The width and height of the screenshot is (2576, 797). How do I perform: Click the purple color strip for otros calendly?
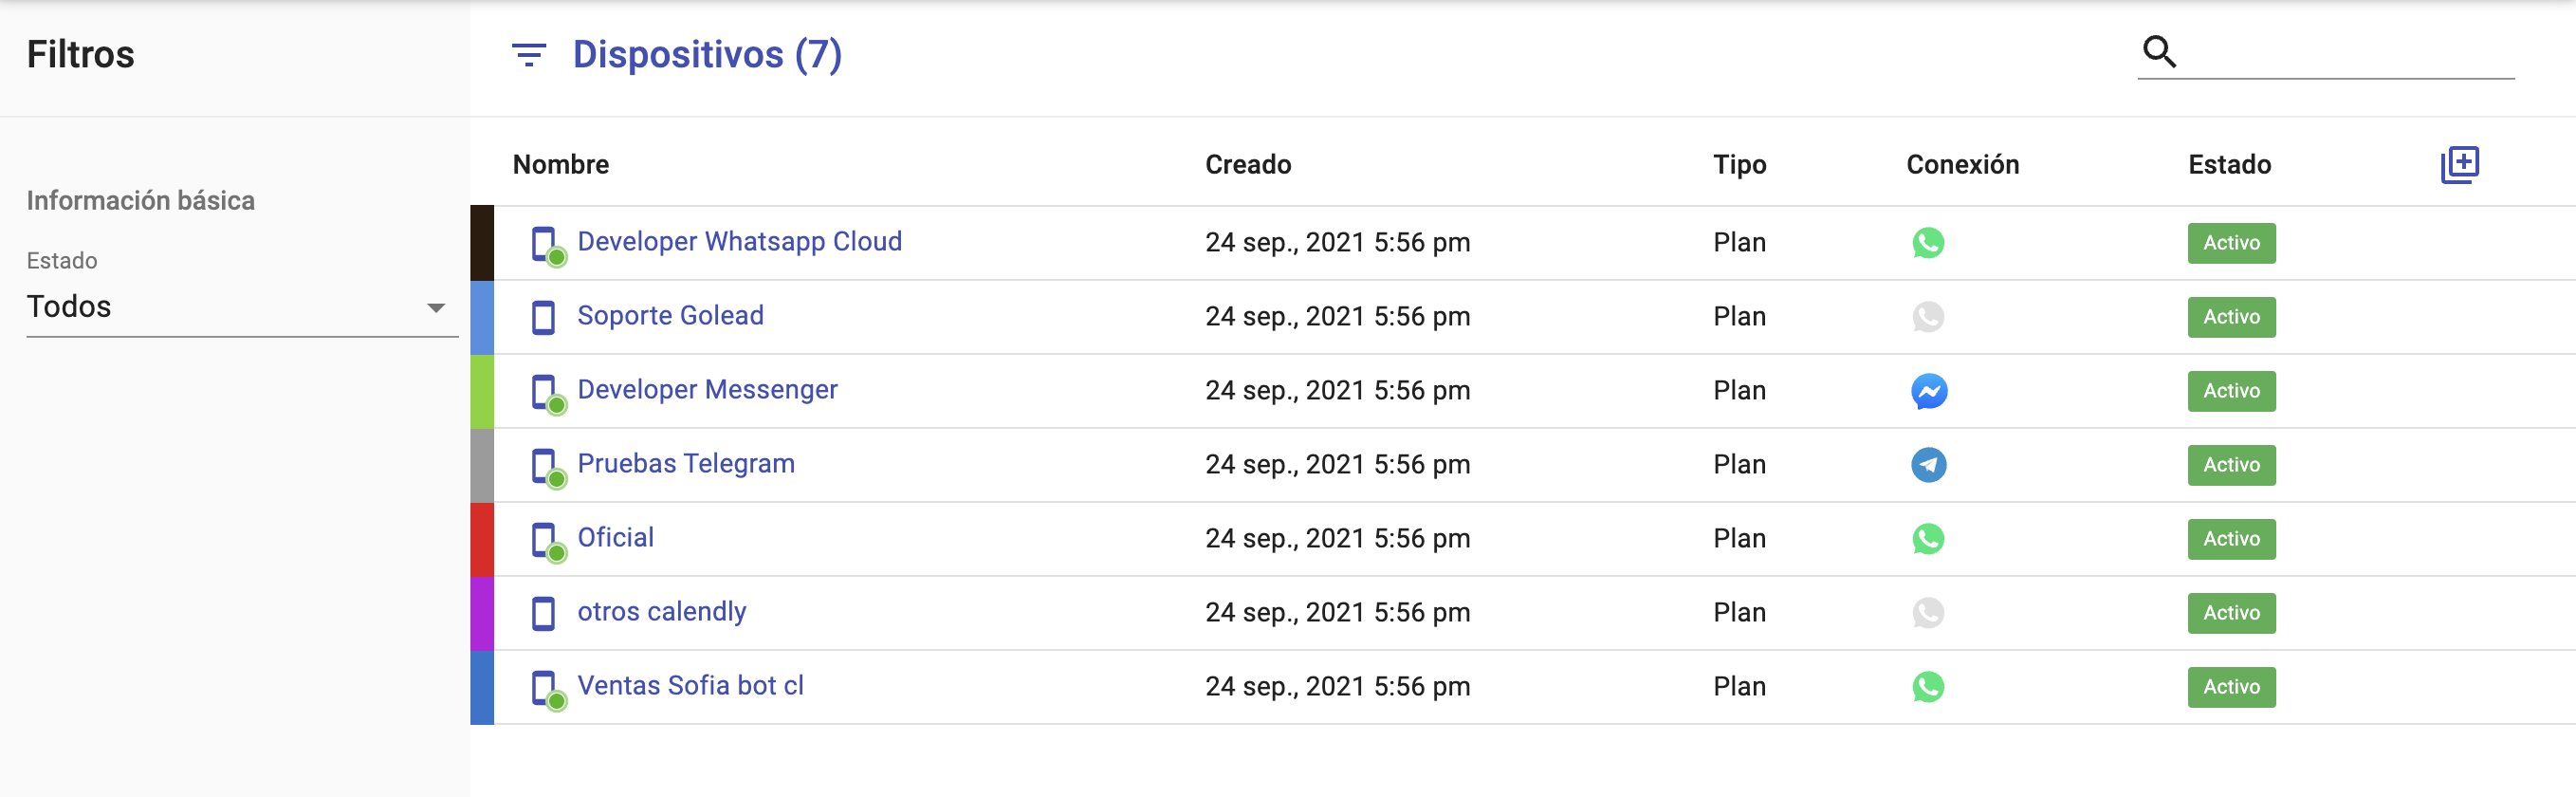tap(482, 613)
